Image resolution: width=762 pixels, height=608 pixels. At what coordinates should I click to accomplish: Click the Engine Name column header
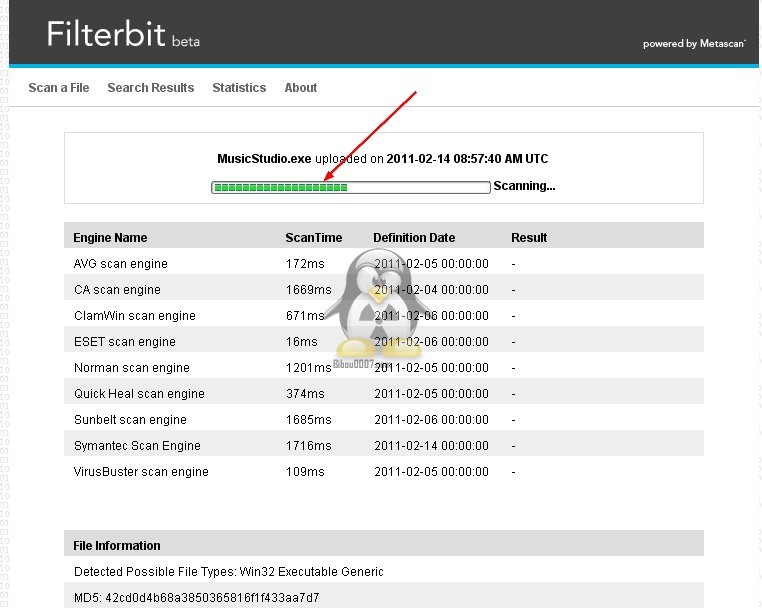pos(110,238)
